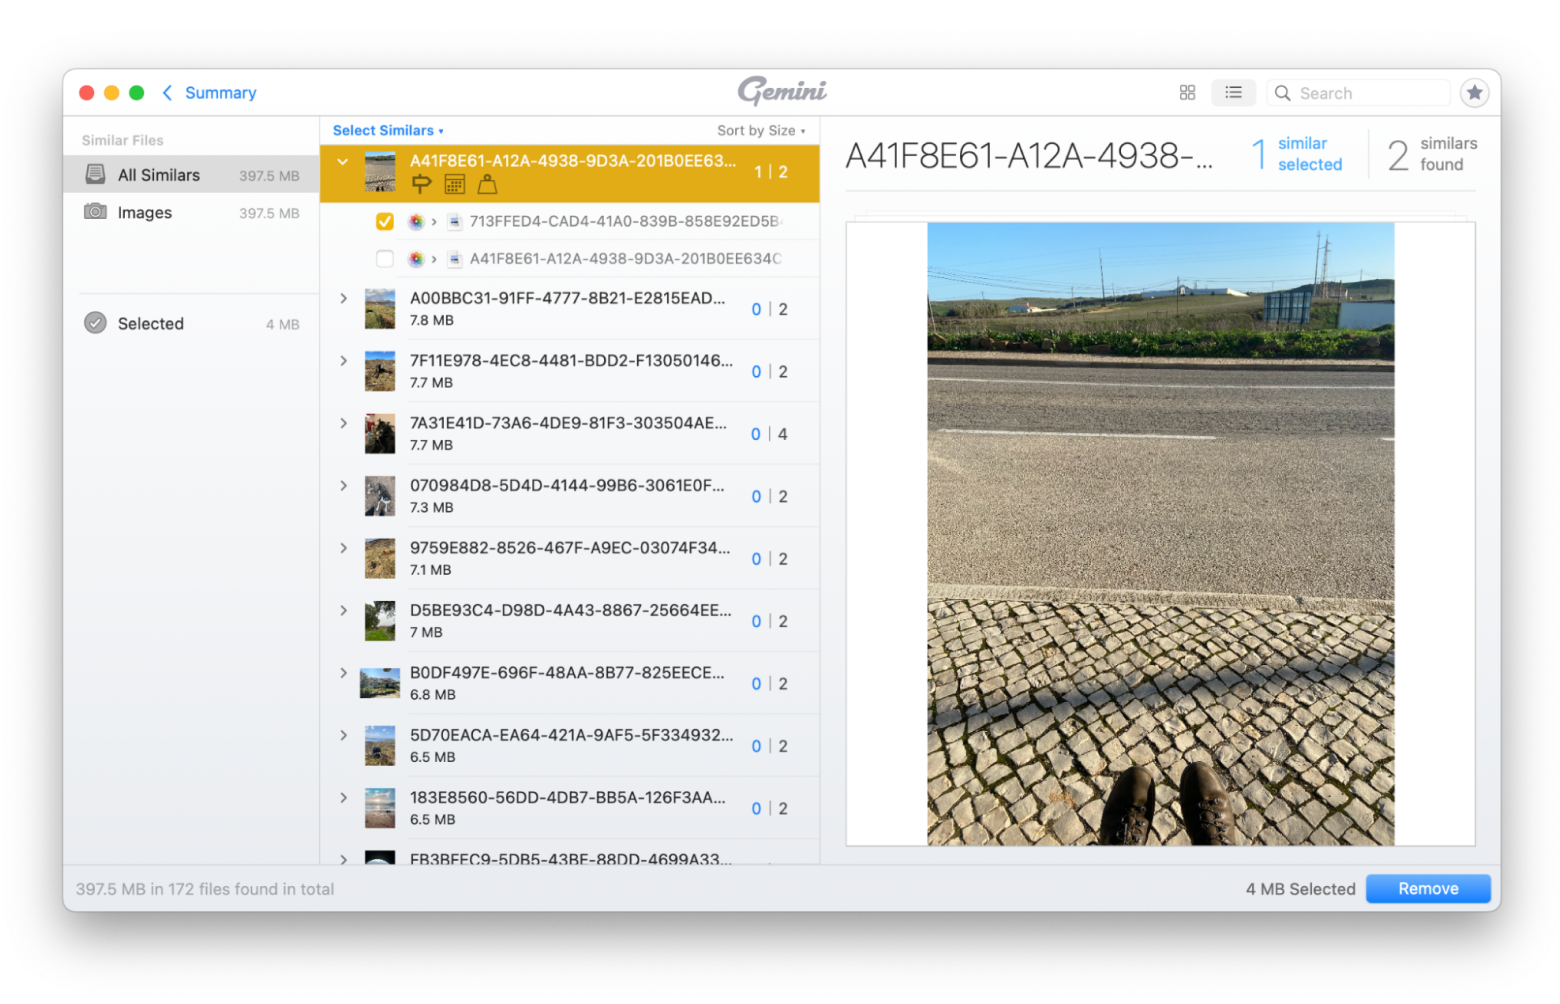Check the 713FFED4 file checkbox

pos(385,222)
